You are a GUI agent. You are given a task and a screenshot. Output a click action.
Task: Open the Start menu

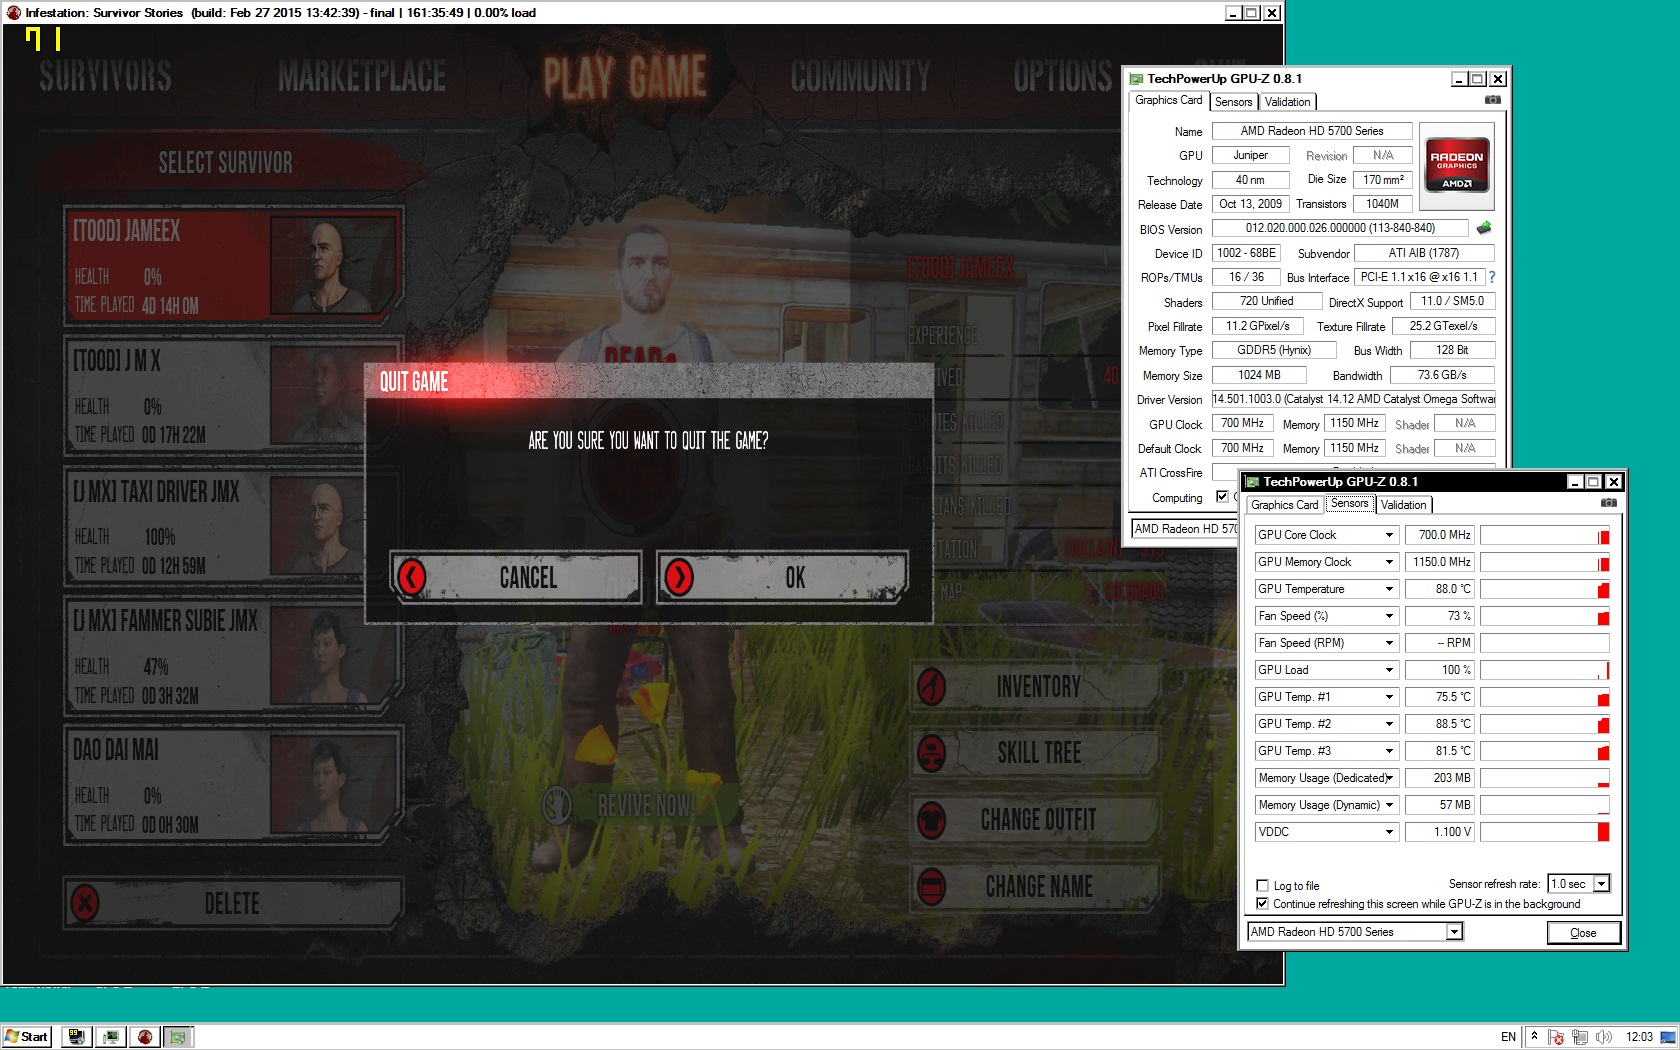[x=27, y=1037]
